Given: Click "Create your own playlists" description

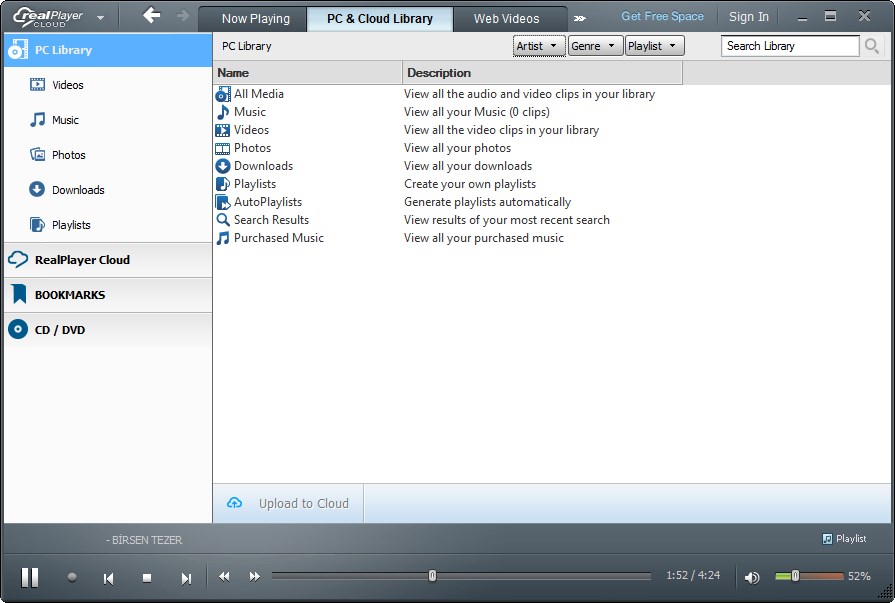Looking at the screenshot, I should pos(470,184).
